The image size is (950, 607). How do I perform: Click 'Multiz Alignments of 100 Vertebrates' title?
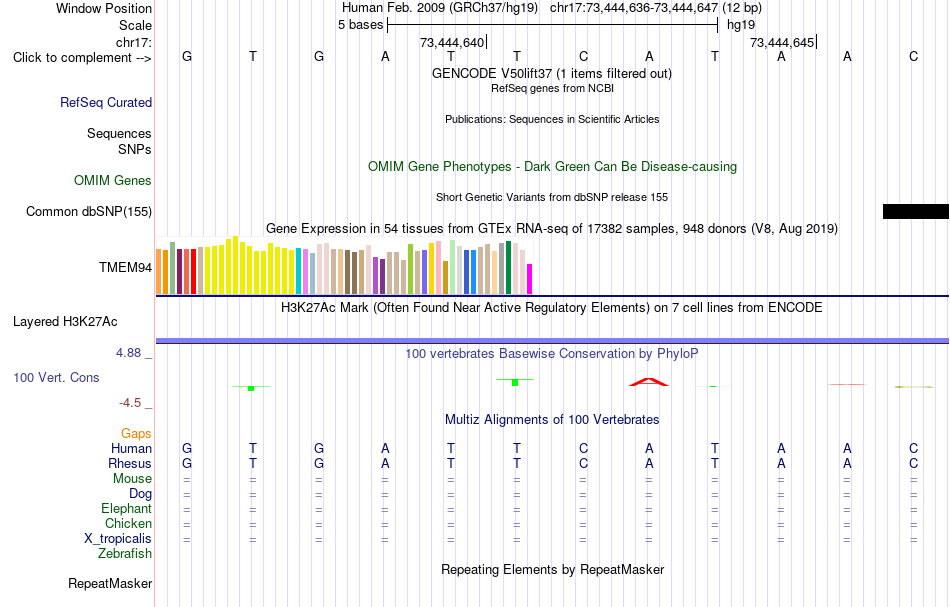[x=552, y=420]
